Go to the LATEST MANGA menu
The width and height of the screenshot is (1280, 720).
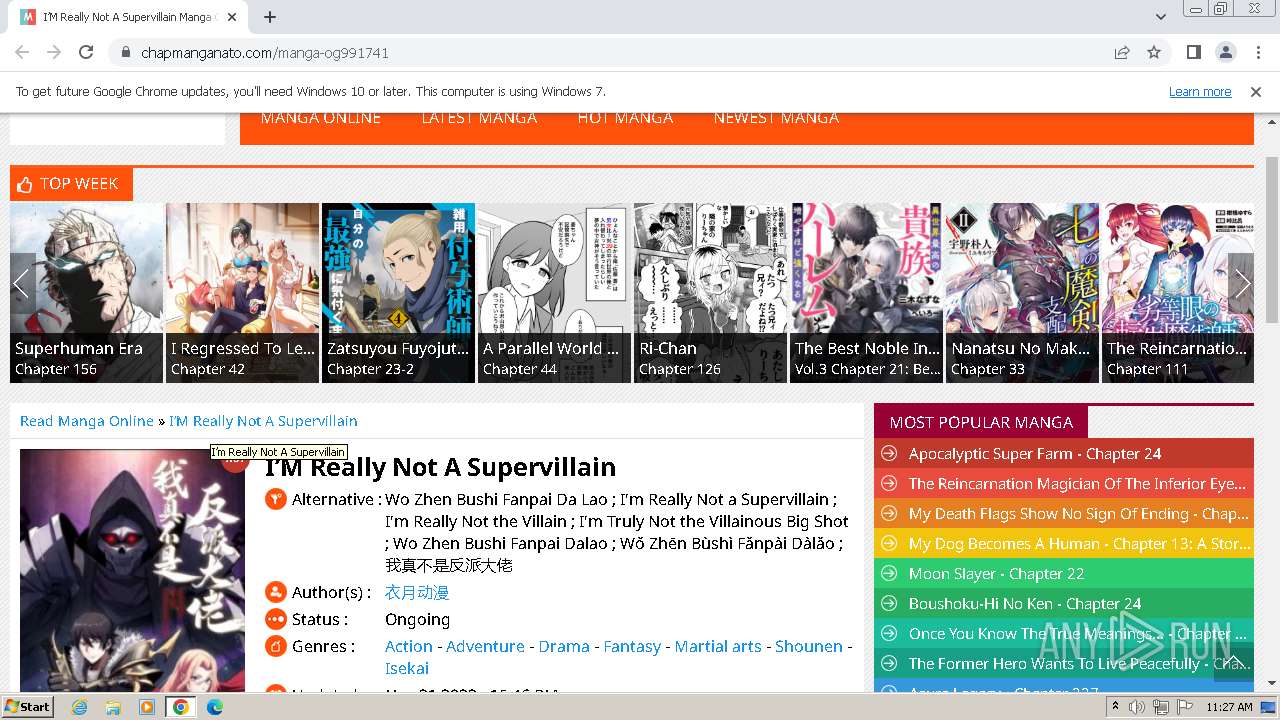[x=479, y=118]
